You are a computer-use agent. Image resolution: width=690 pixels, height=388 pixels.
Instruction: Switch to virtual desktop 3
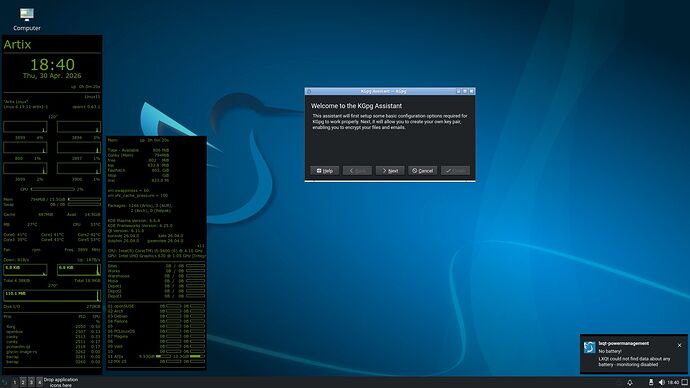(31, 382)
